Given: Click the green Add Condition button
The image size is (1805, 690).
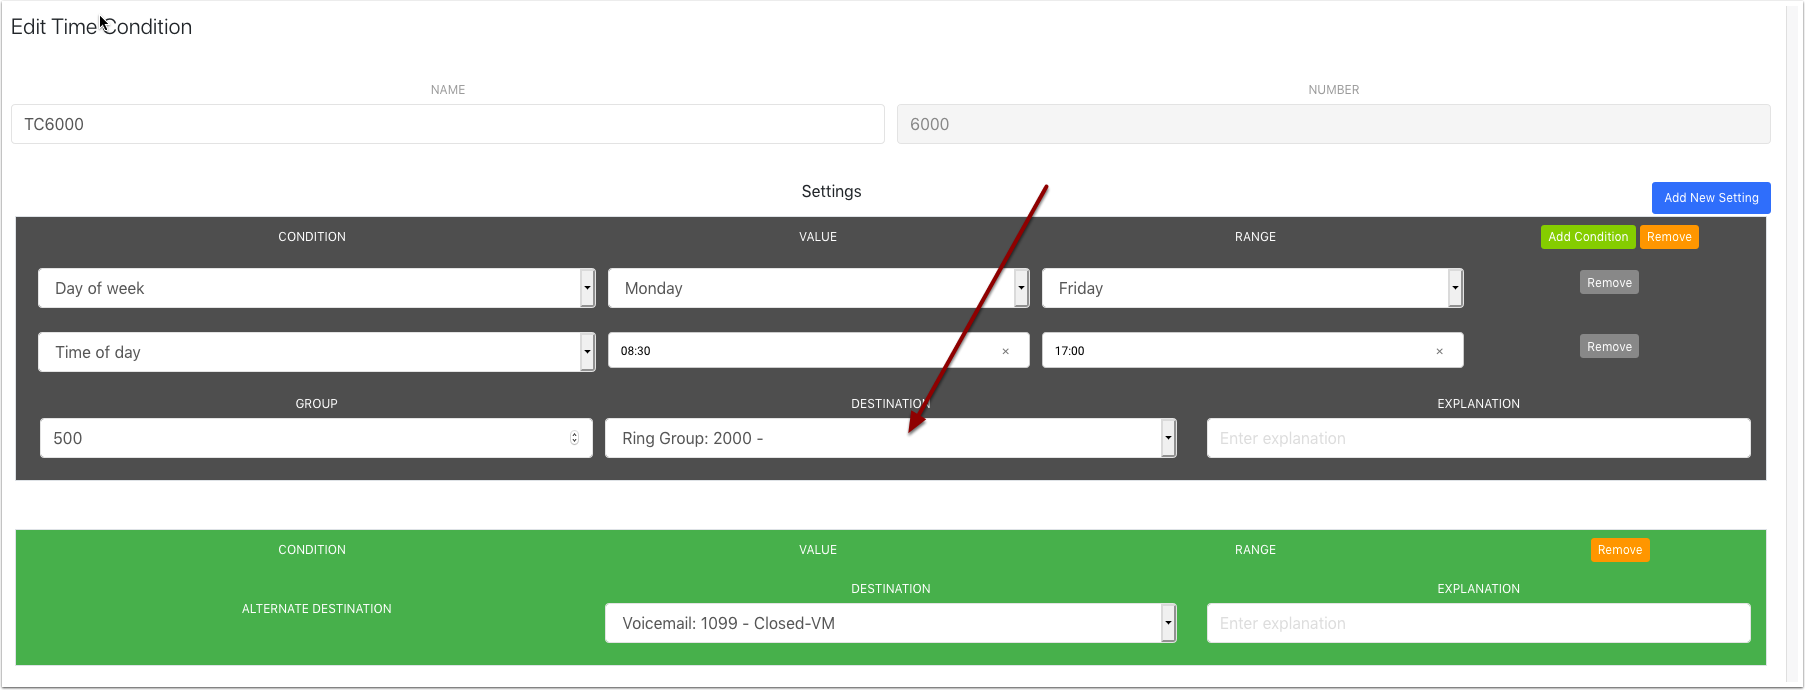Looking at the screenshot, I should (x=1587, y=237).
